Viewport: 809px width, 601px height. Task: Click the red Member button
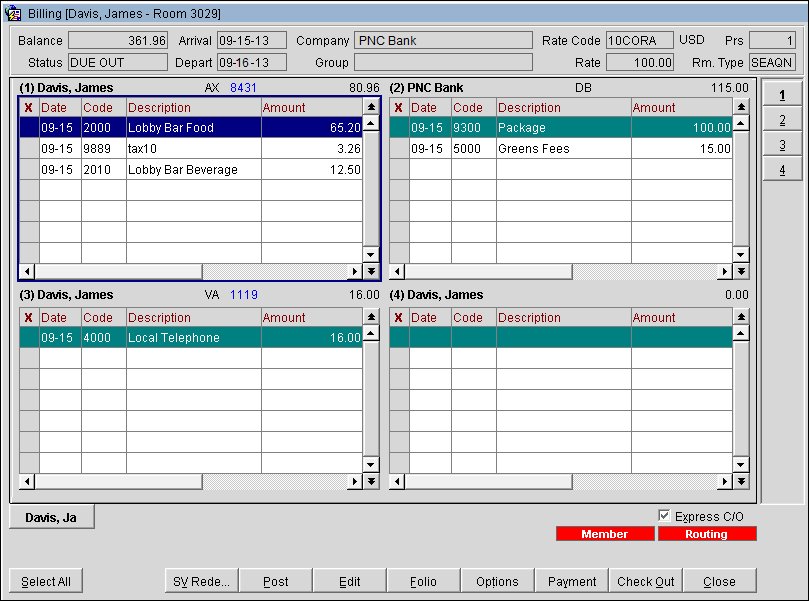pyautogui.click(x=605, y=534)
